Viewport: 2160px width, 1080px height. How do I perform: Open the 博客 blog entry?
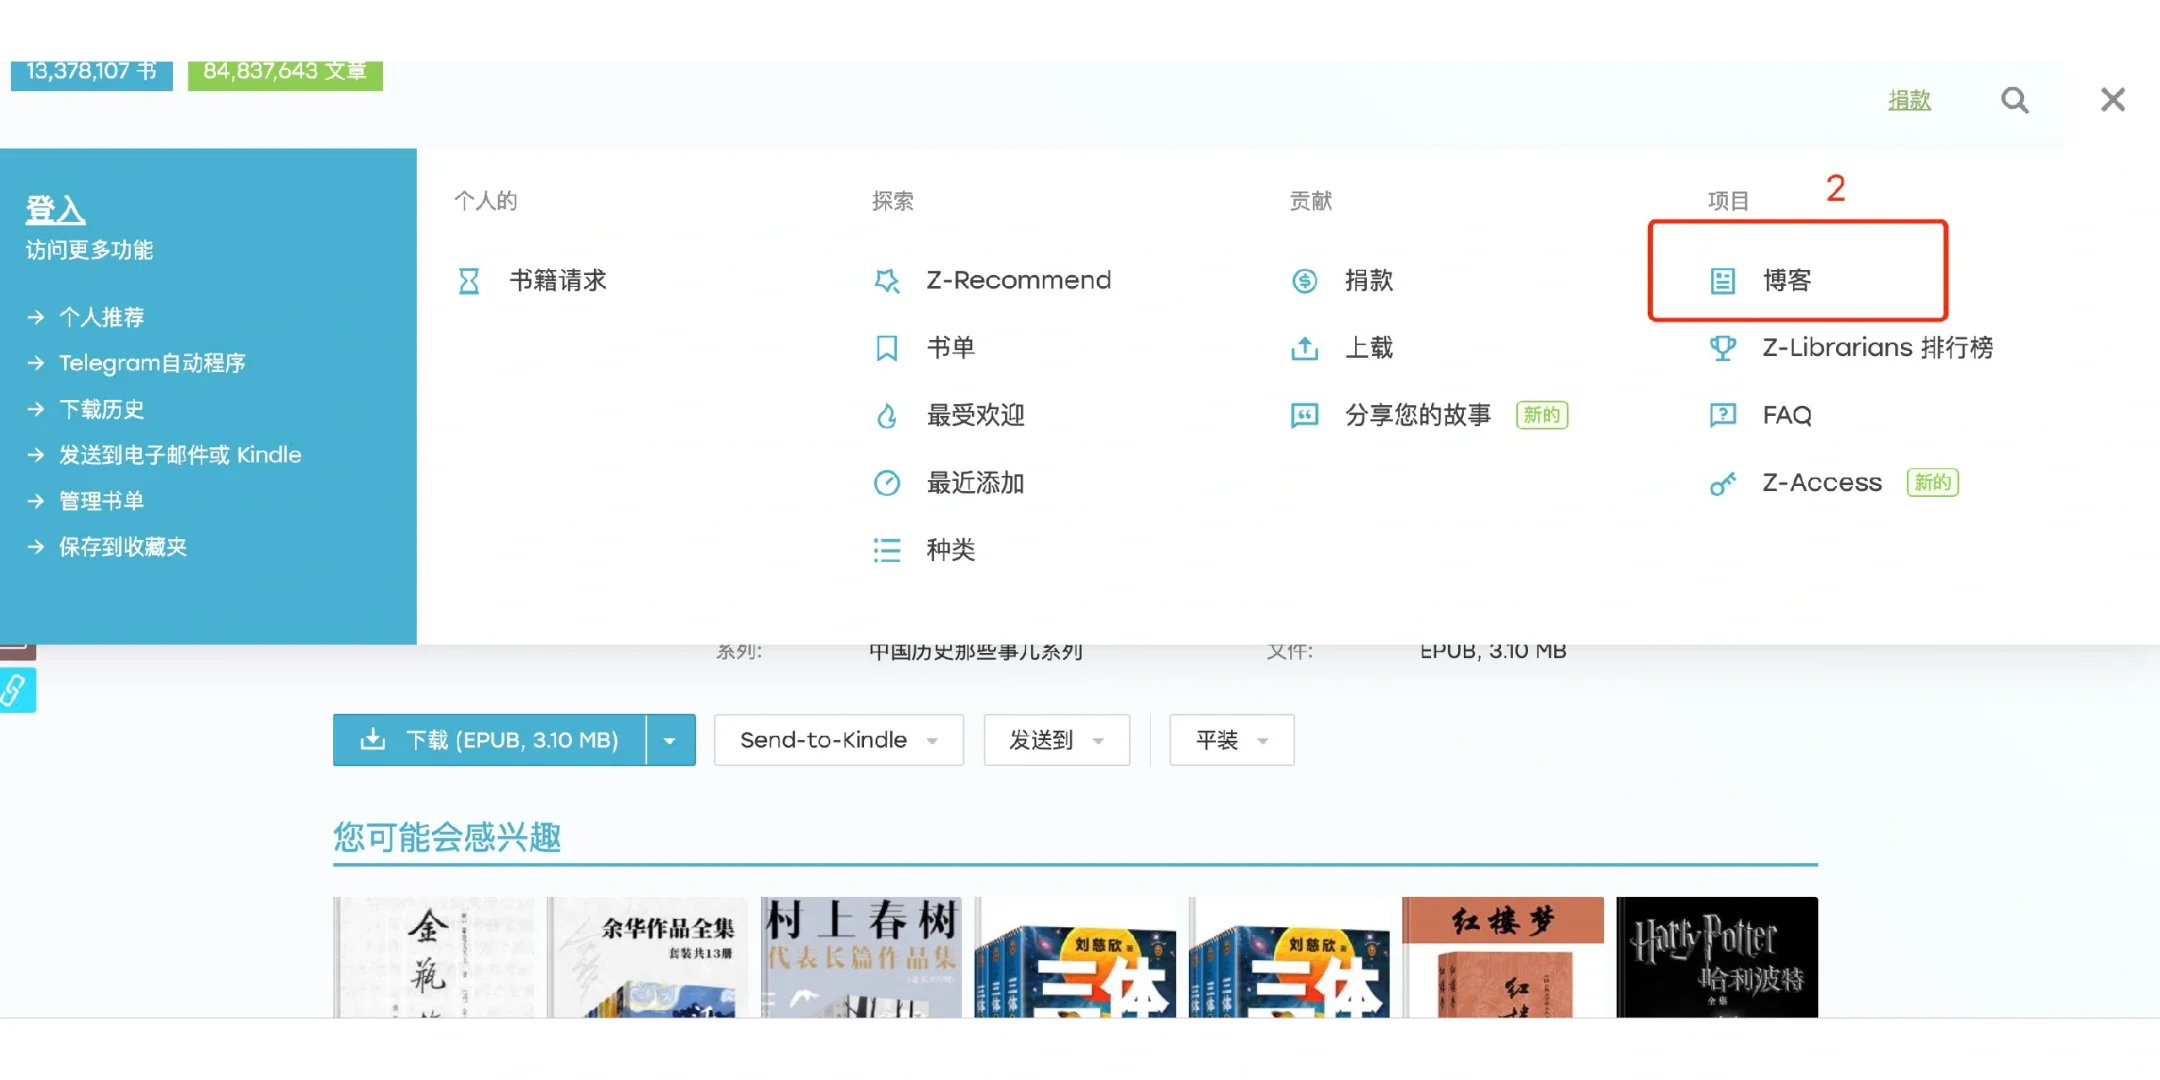(x=1787, y=281)
